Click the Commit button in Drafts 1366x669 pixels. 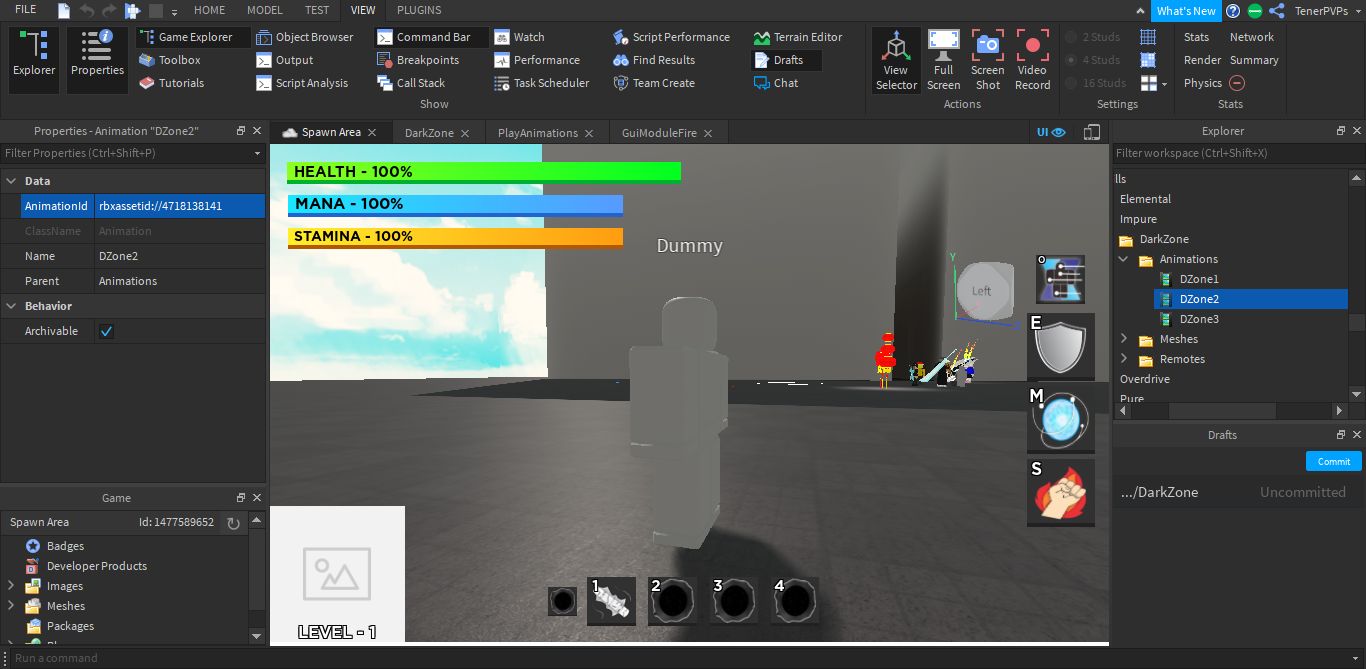pos(1333,461)
